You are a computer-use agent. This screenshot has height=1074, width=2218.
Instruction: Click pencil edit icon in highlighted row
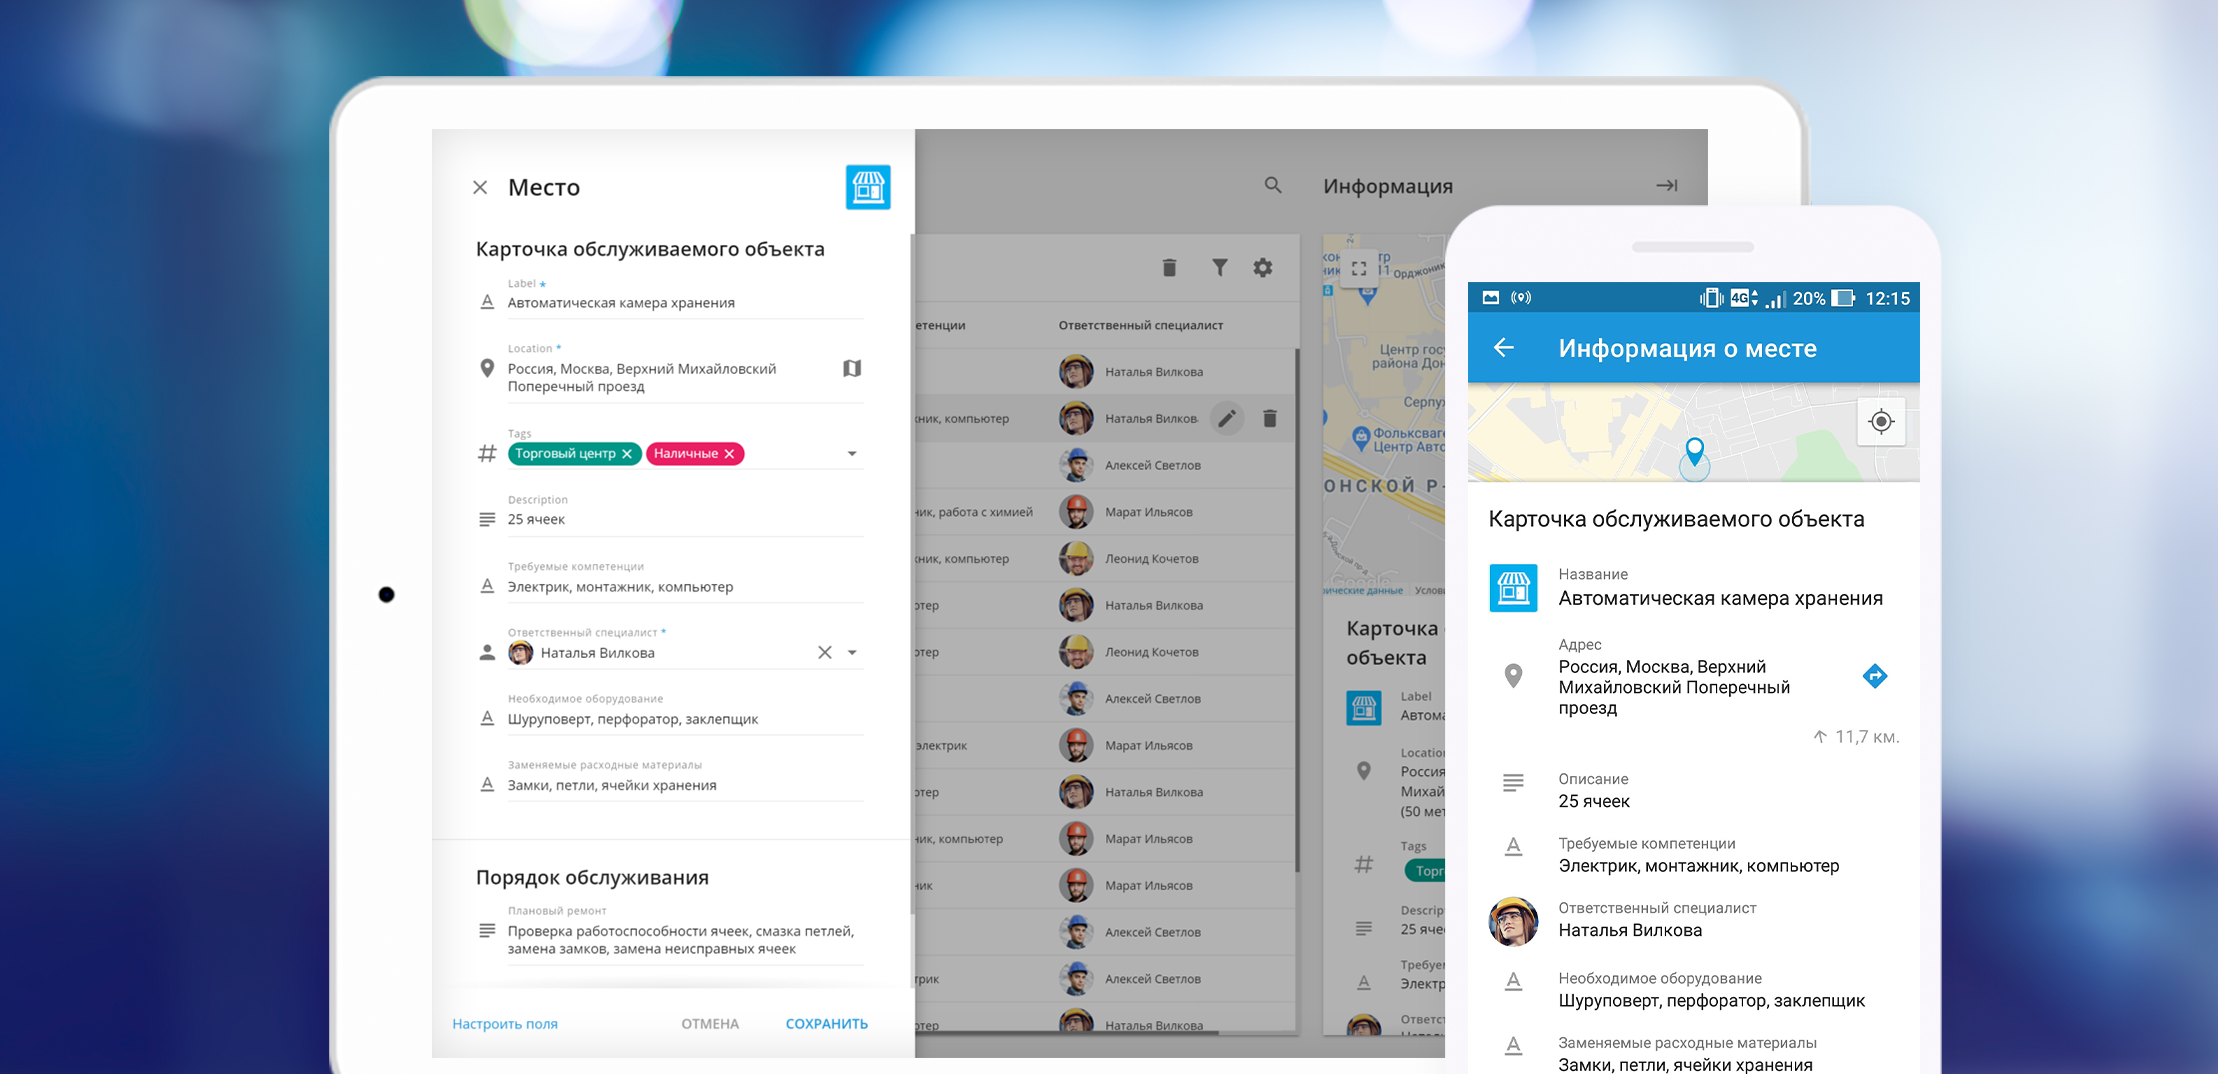[x=1227, y=418]
